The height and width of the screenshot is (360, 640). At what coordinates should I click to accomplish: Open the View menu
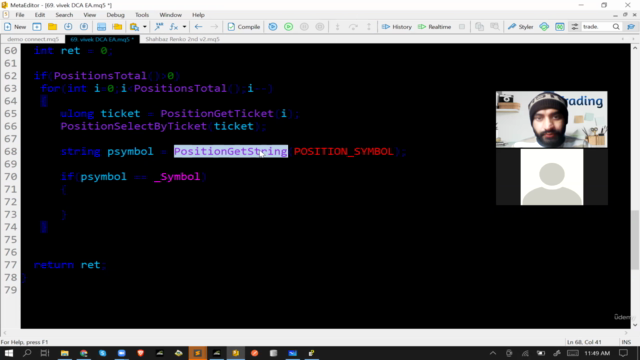click(89, 15)
